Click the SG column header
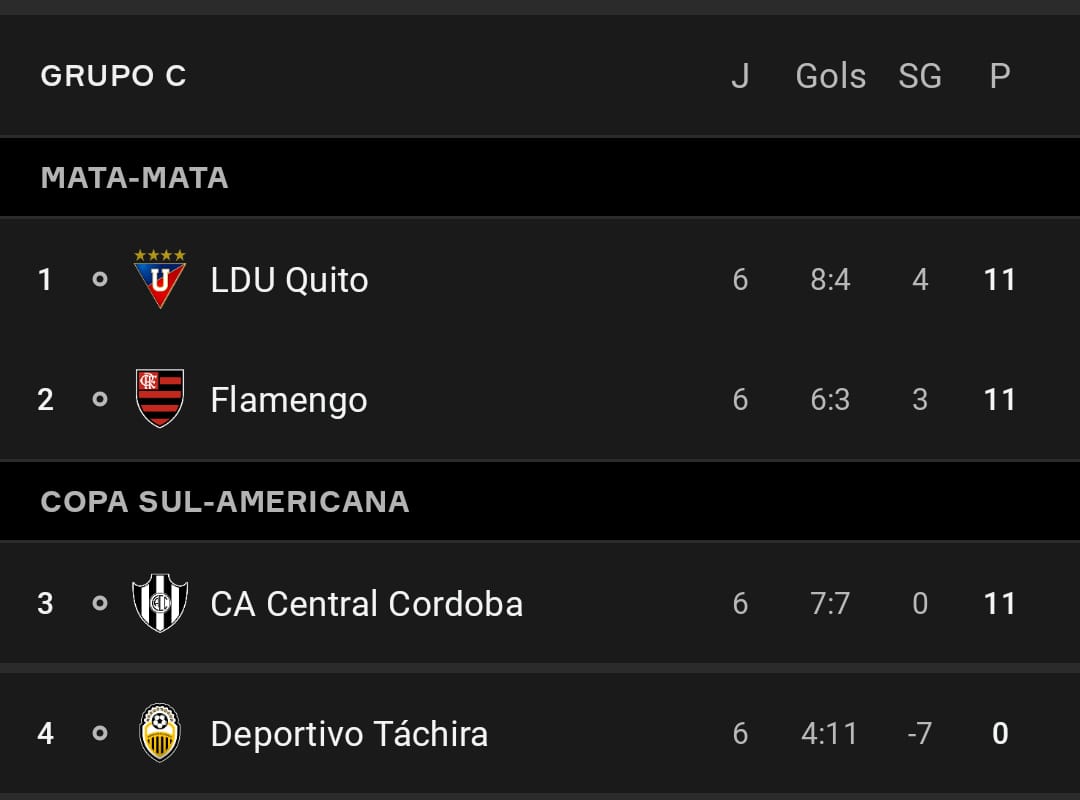The image size is (1080, 800). (920, 76)
